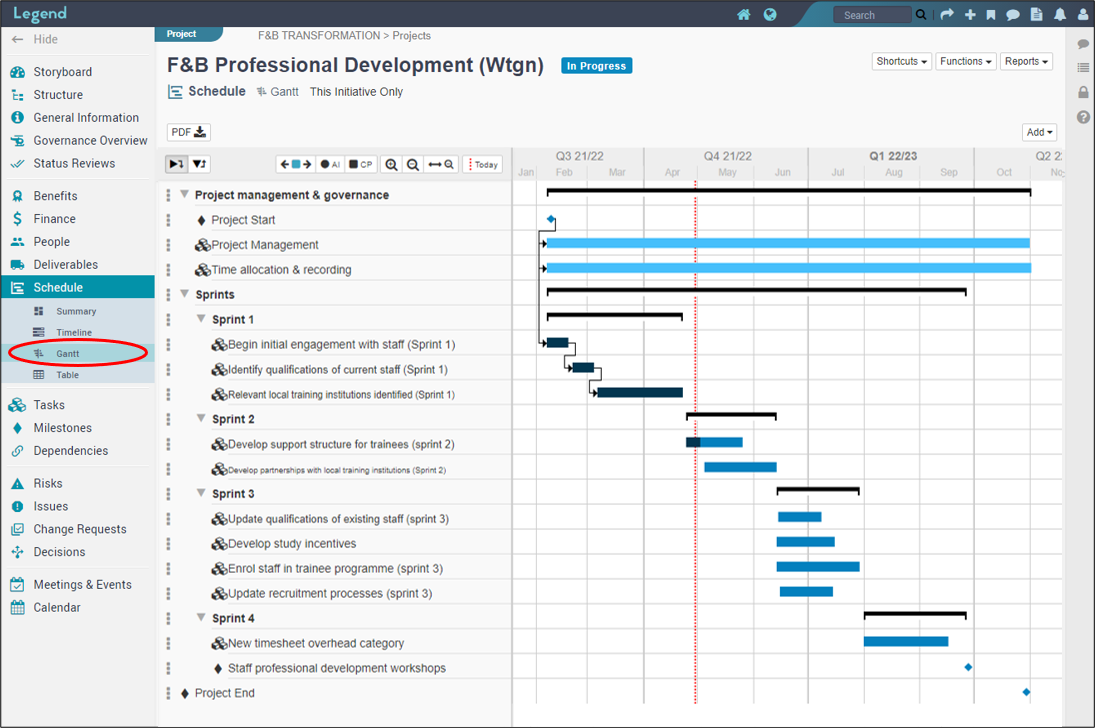Fit the Gantt chart to width
This screenshot has width=1095, height=728.
(441, 164)
